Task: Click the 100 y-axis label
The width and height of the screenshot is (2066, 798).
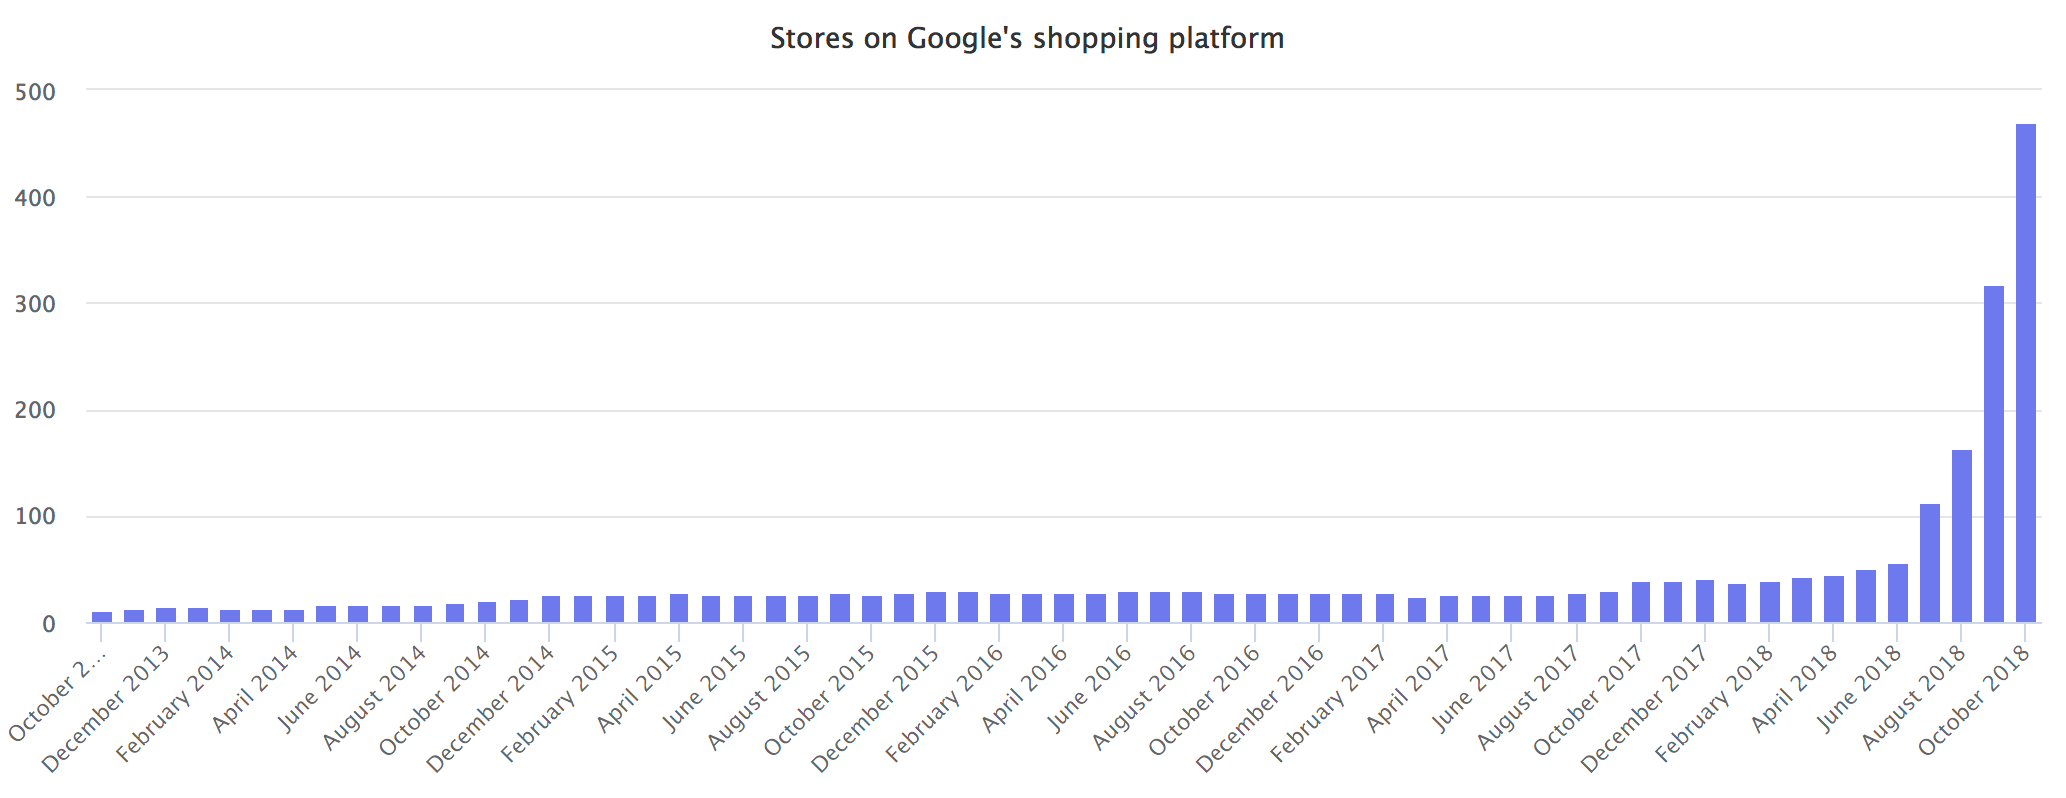Action: point(36,518)
